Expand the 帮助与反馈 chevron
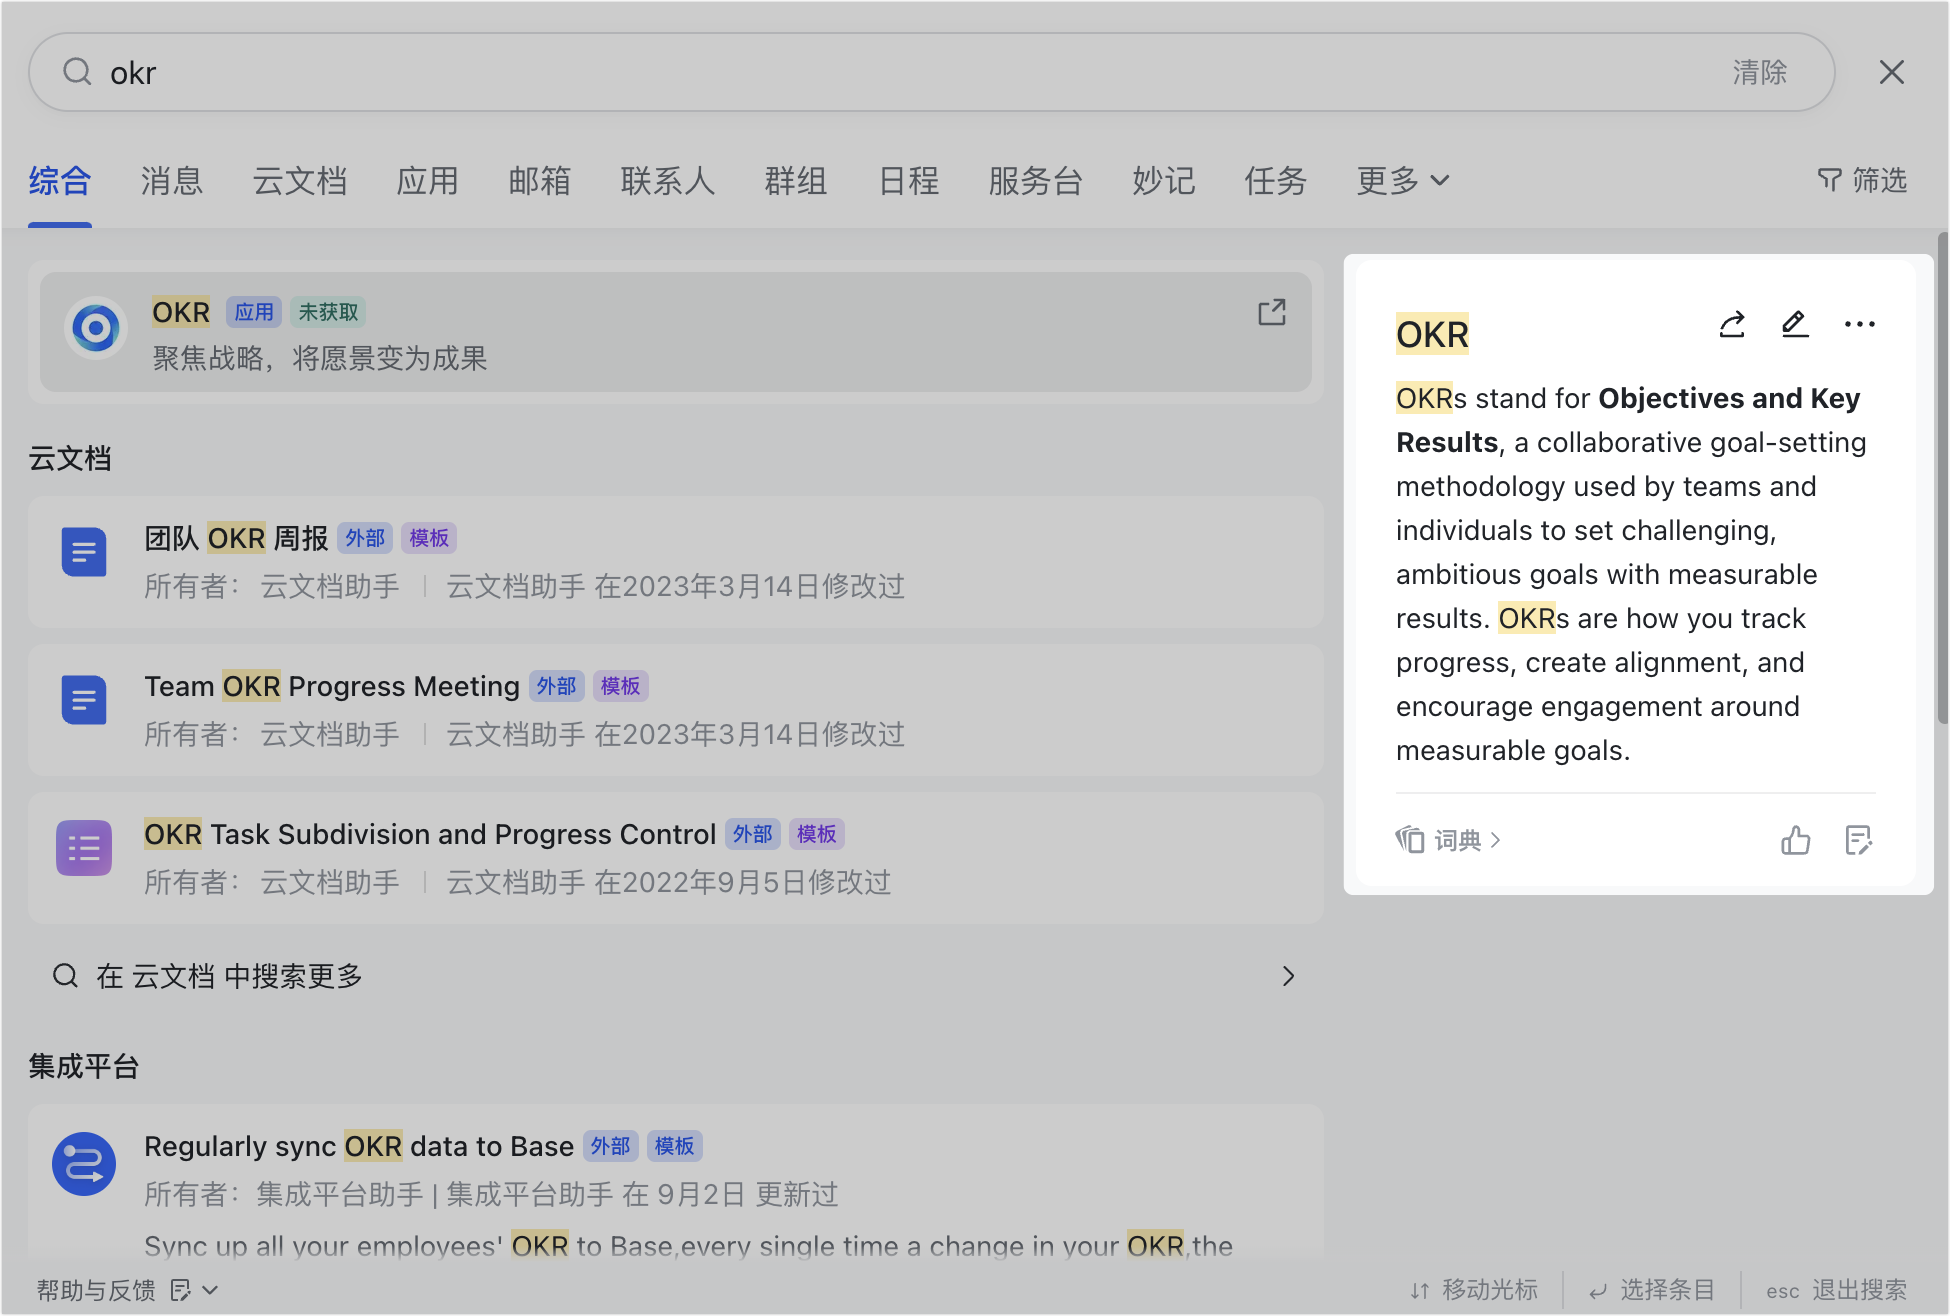Viewport: 1950px width, 1316px height. pyautogui.click(x=211, y=1290)
